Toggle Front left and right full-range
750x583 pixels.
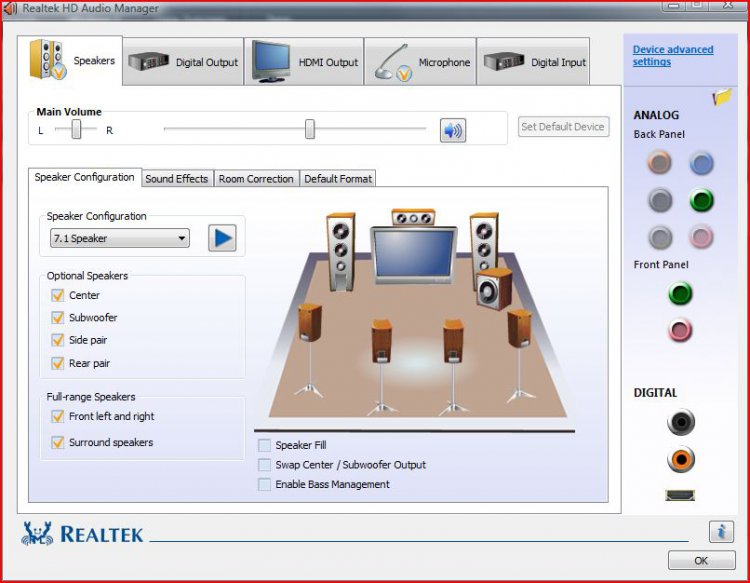coord(58,416)
